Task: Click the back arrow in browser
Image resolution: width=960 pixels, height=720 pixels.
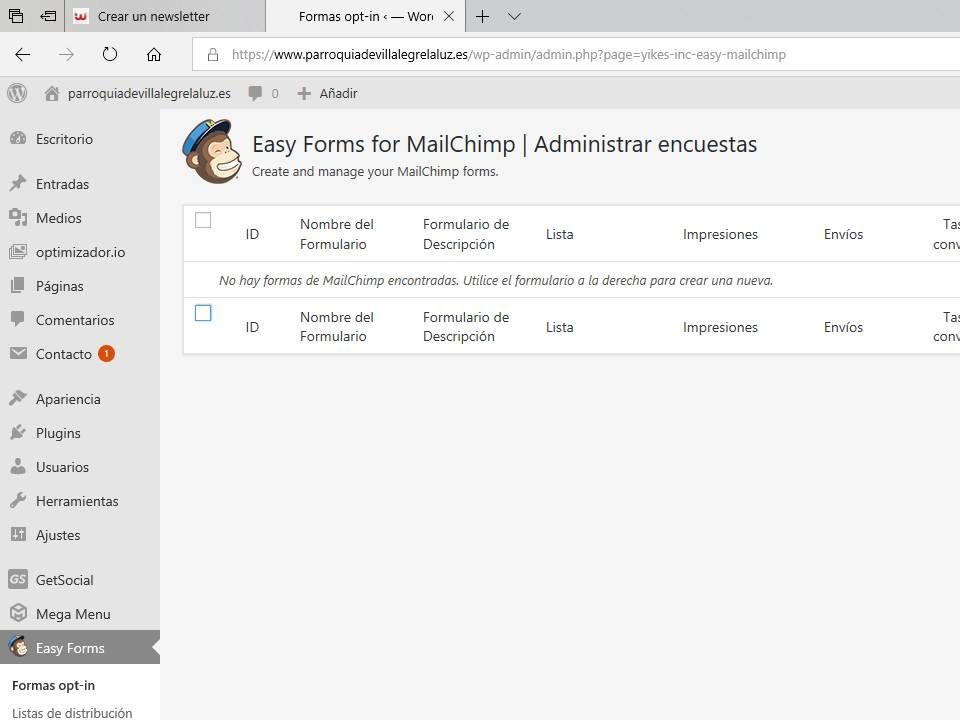Action: [23, 54]
